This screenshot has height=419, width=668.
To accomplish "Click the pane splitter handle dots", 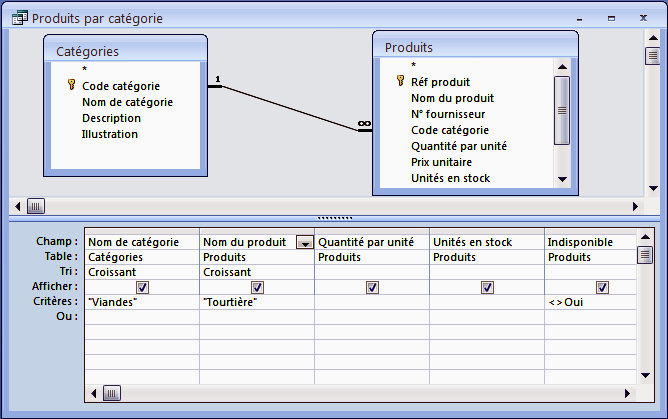I will [x=335, y=218].
